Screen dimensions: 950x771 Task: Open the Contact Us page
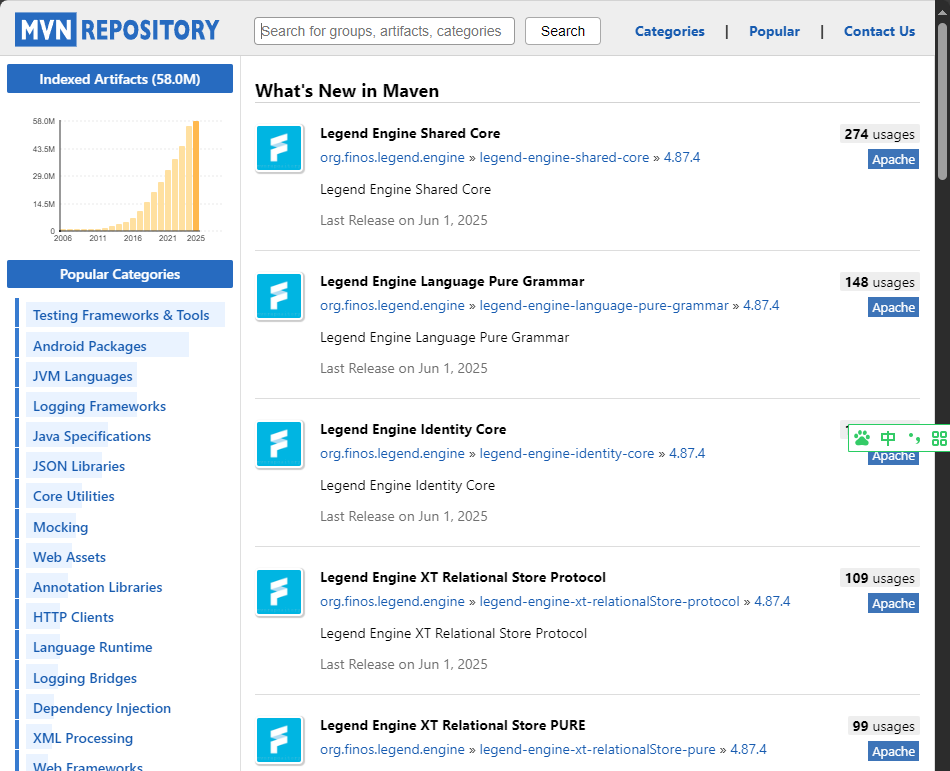879,31
